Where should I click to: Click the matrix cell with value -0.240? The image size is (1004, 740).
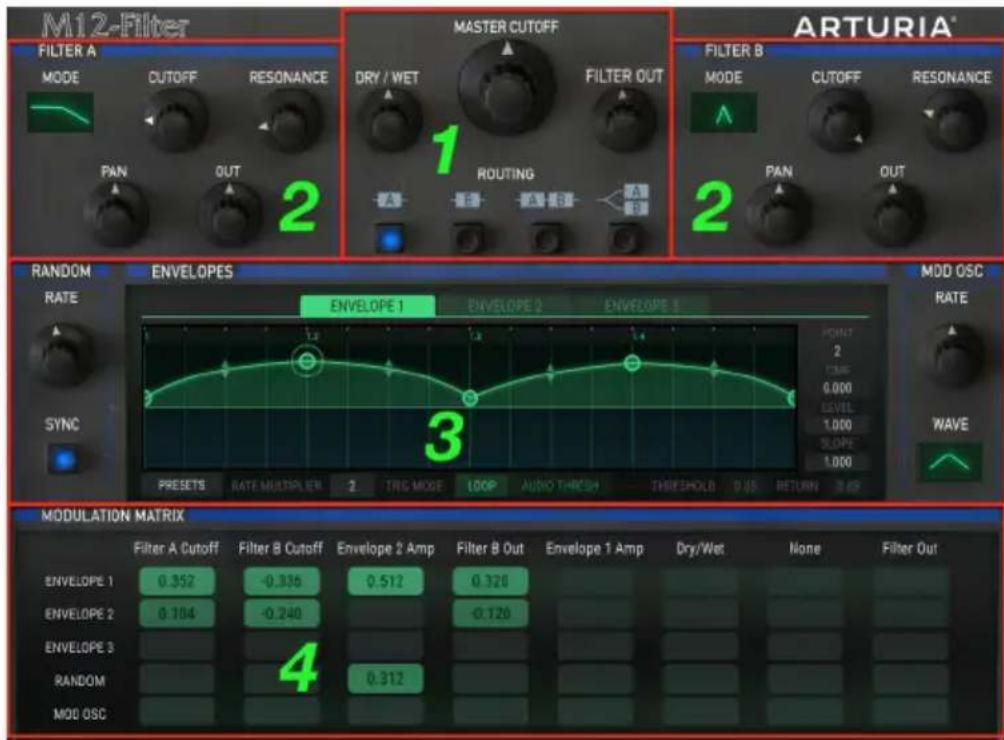click(x=281, y=613)
